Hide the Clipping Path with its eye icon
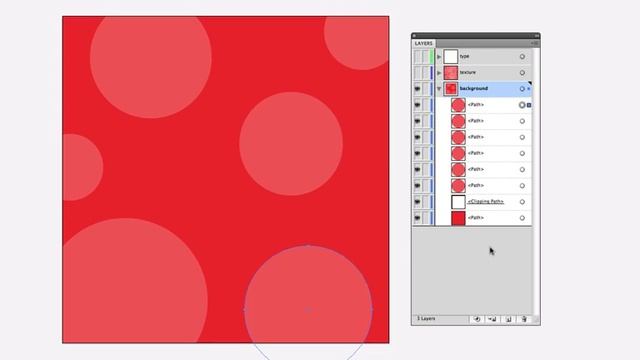640x360 pixels. 417,202
